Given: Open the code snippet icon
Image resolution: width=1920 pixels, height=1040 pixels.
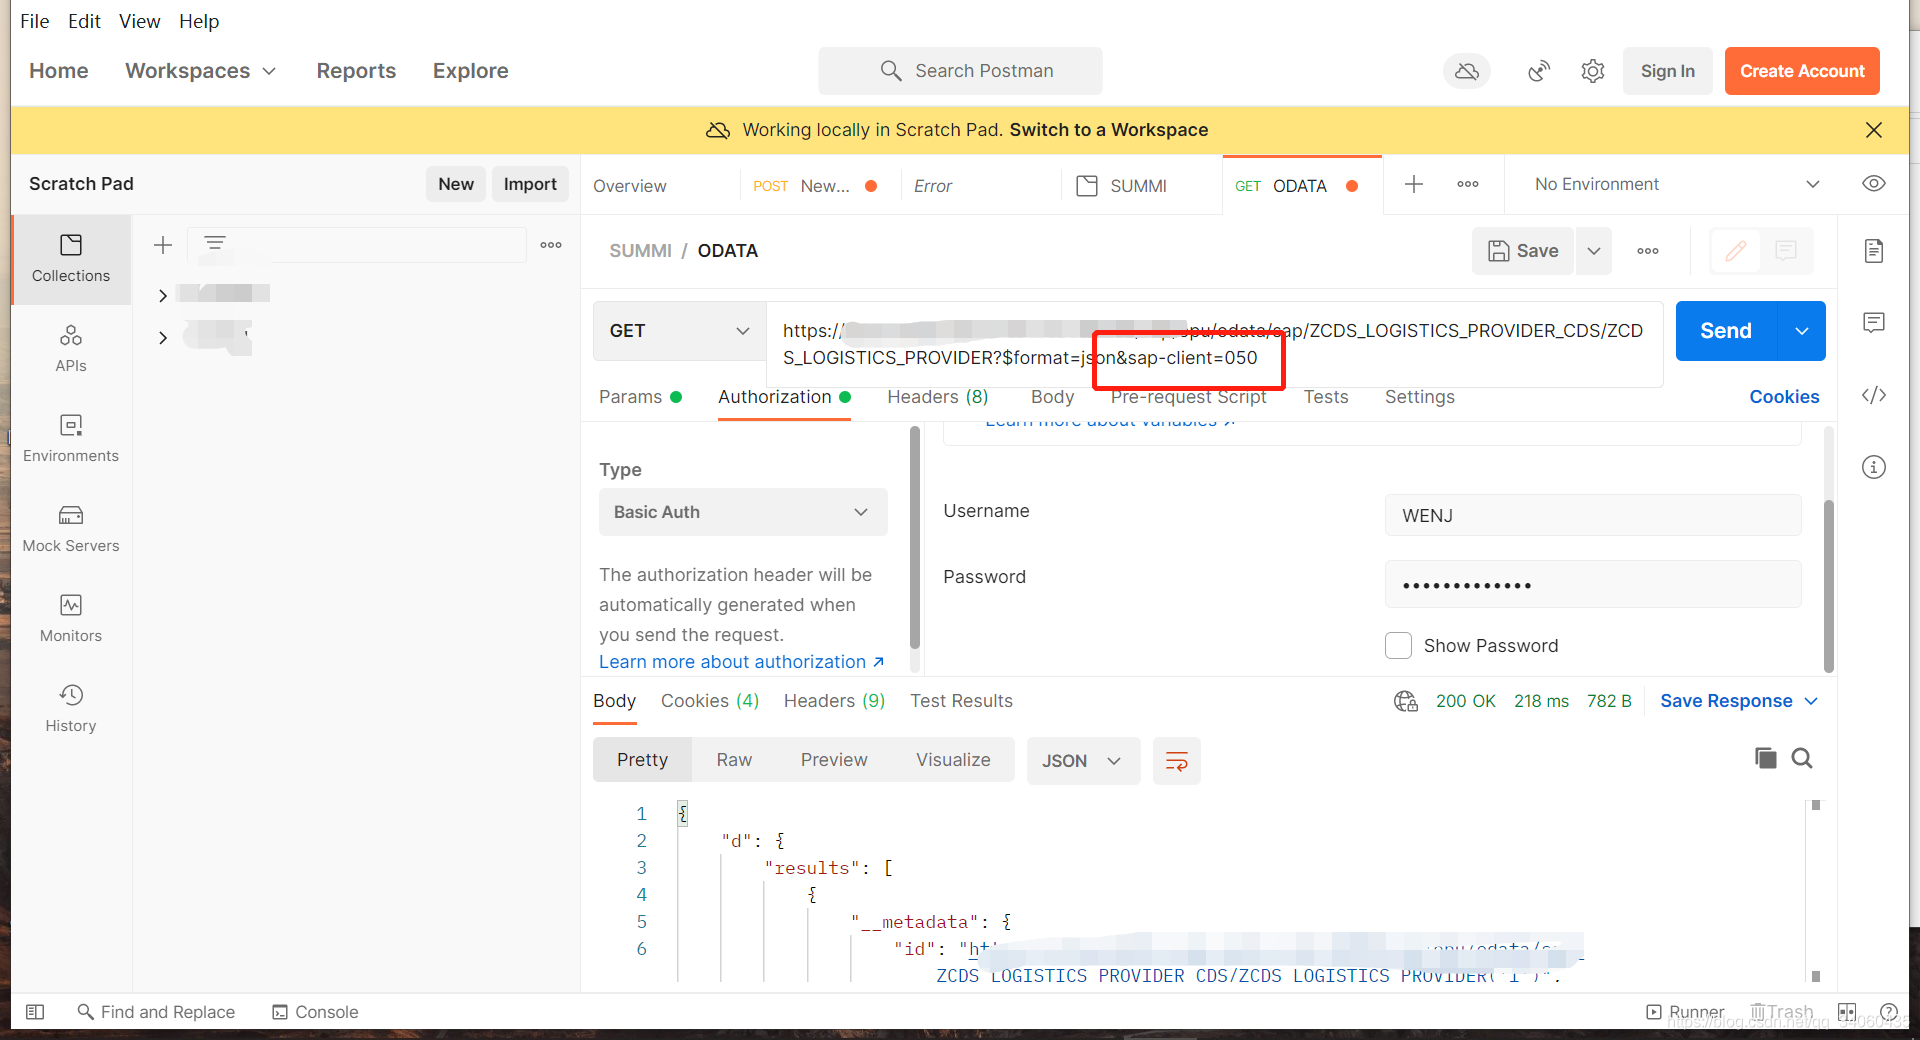Looking at the screenshot, I should coord(1874,395).
